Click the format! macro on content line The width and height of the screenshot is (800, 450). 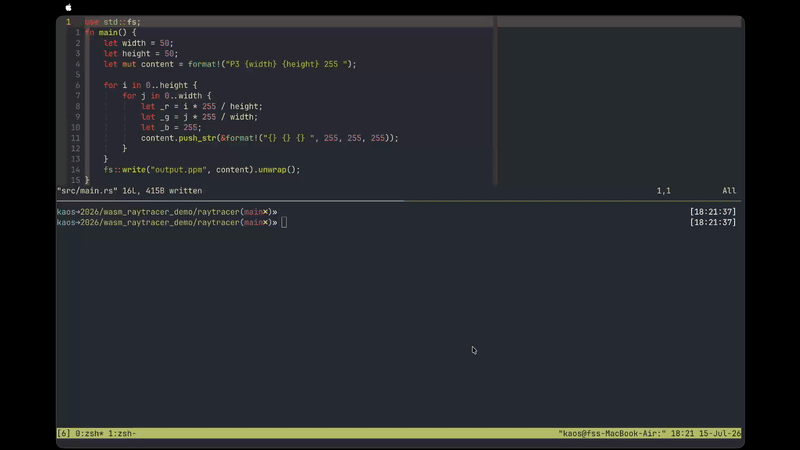pyautogui.click(x=204, y=64)
